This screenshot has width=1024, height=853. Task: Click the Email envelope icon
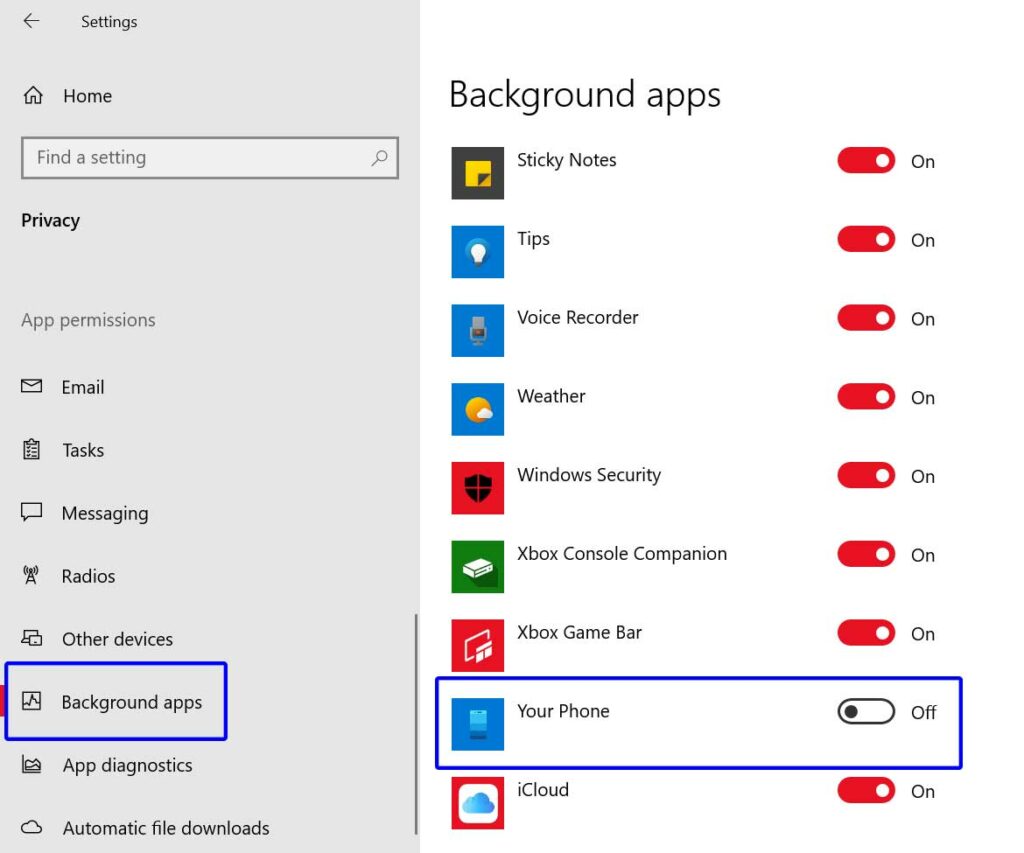coord(31,386)
